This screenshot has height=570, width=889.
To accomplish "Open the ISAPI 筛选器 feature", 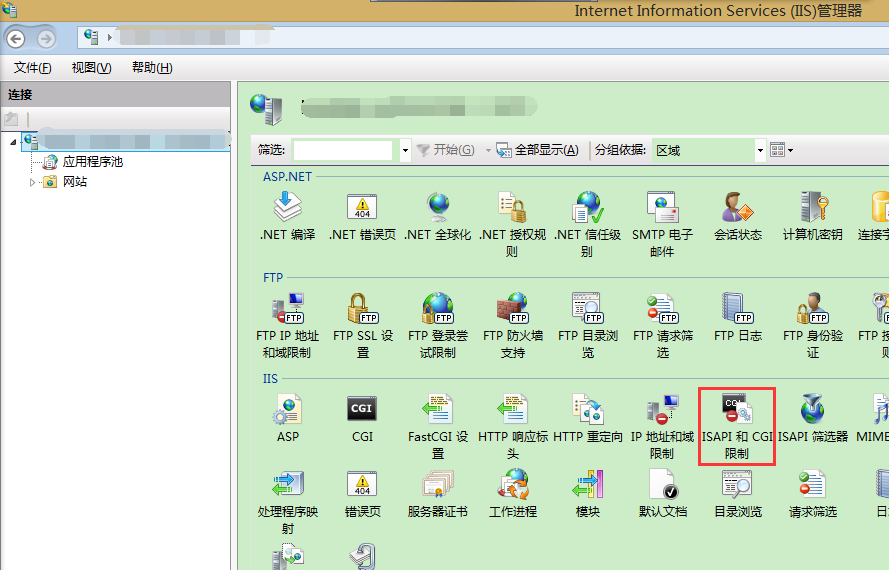I will 812,419.
